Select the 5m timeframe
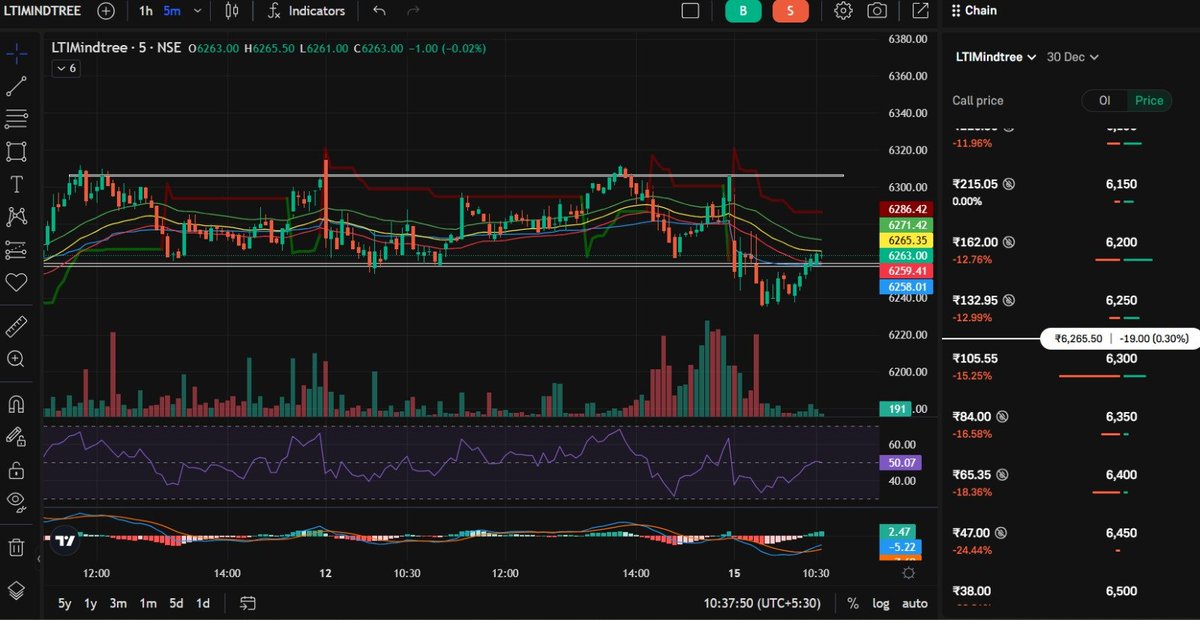Screen dimensions: 1200x620 [x=172, y=11]
